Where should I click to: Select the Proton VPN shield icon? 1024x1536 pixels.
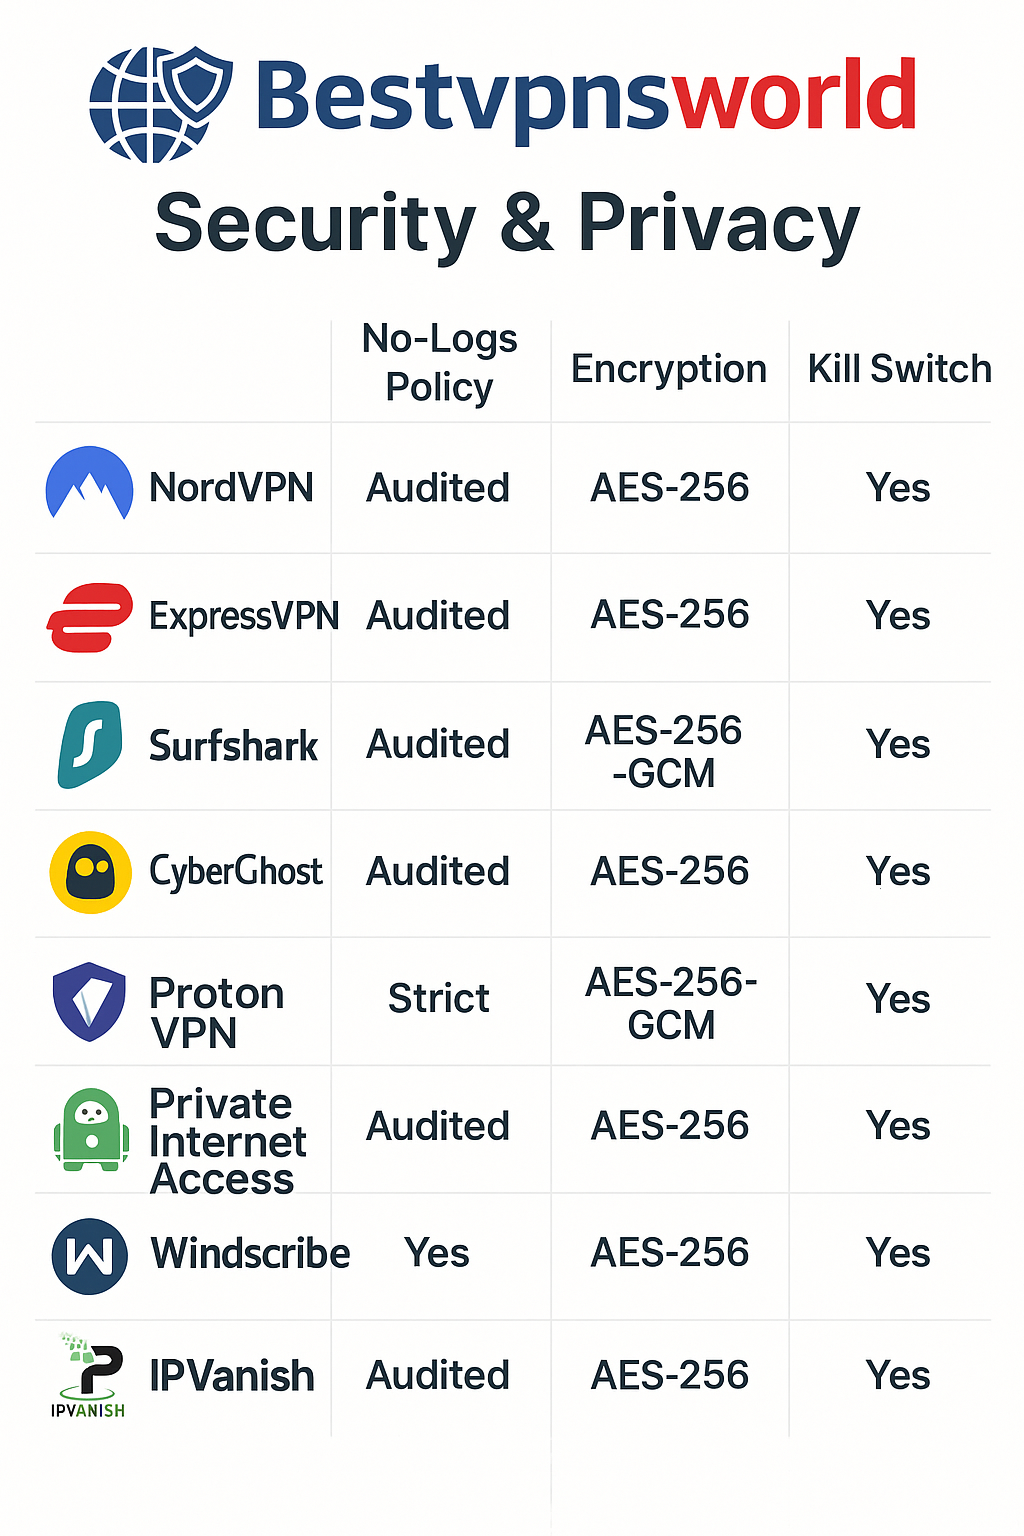90,1002
